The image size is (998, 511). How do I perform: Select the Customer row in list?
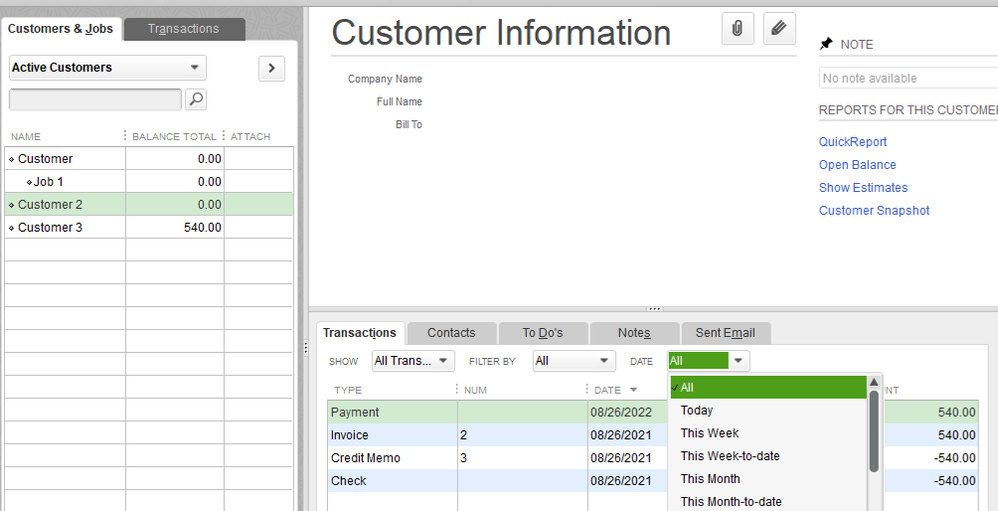point(149,159)
